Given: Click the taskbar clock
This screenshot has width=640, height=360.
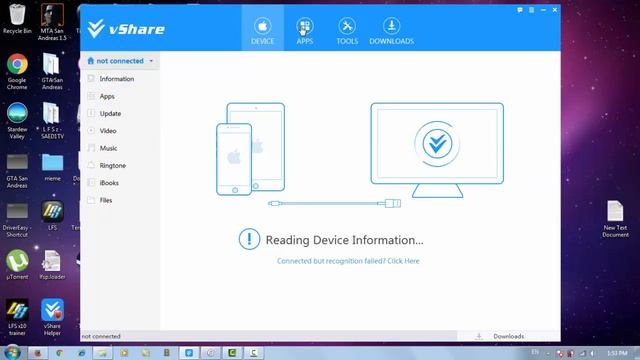Looking at the screenshot, I should 617,353.
